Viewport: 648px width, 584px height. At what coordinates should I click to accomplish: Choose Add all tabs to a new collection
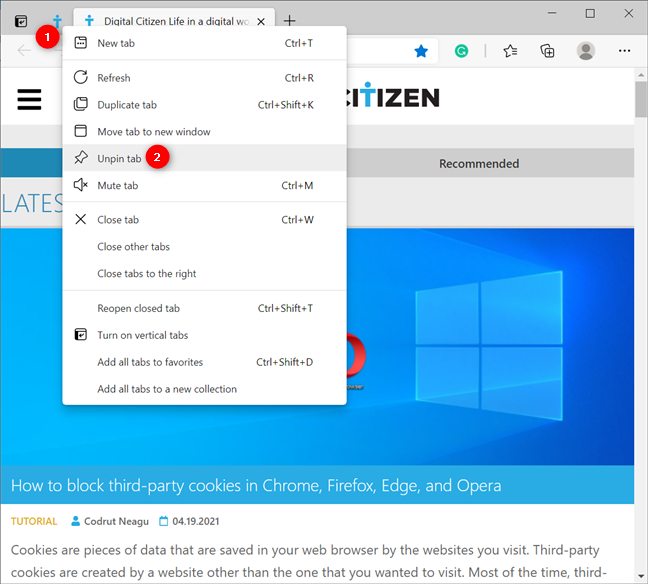(x=204, y=389)
